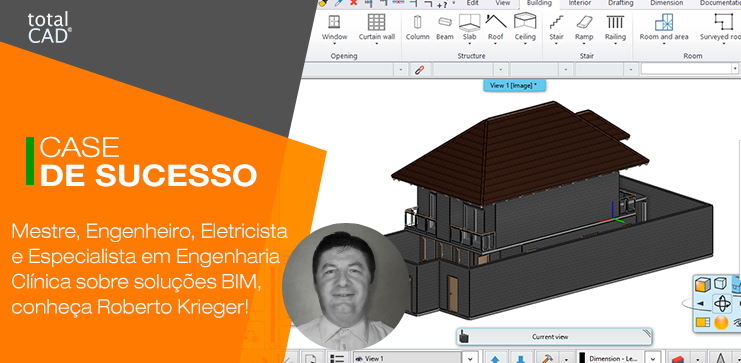Image resolution: width=741 pixels, height=363 pixels.
Task: Expand the Ceiling dropdown arrow
Action: (x=525, y=44)
